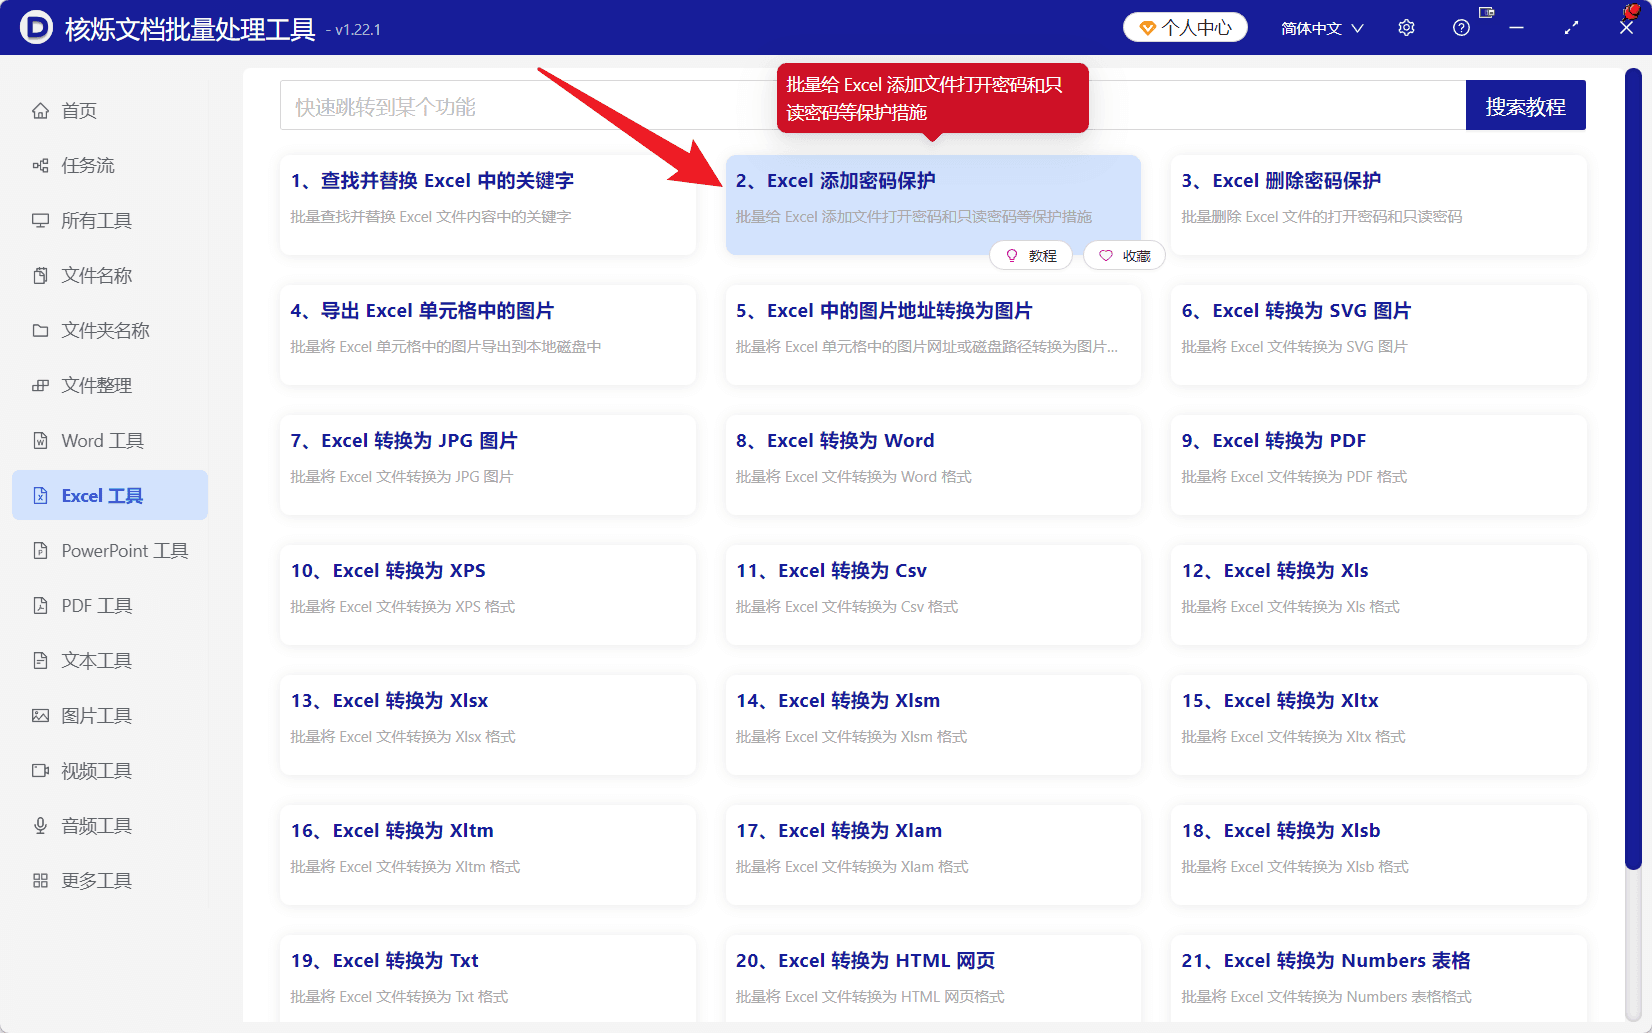Click the Excel file icon in sidebar
The width and height of the screenshot is (1652, 1033).
[40, 496]
